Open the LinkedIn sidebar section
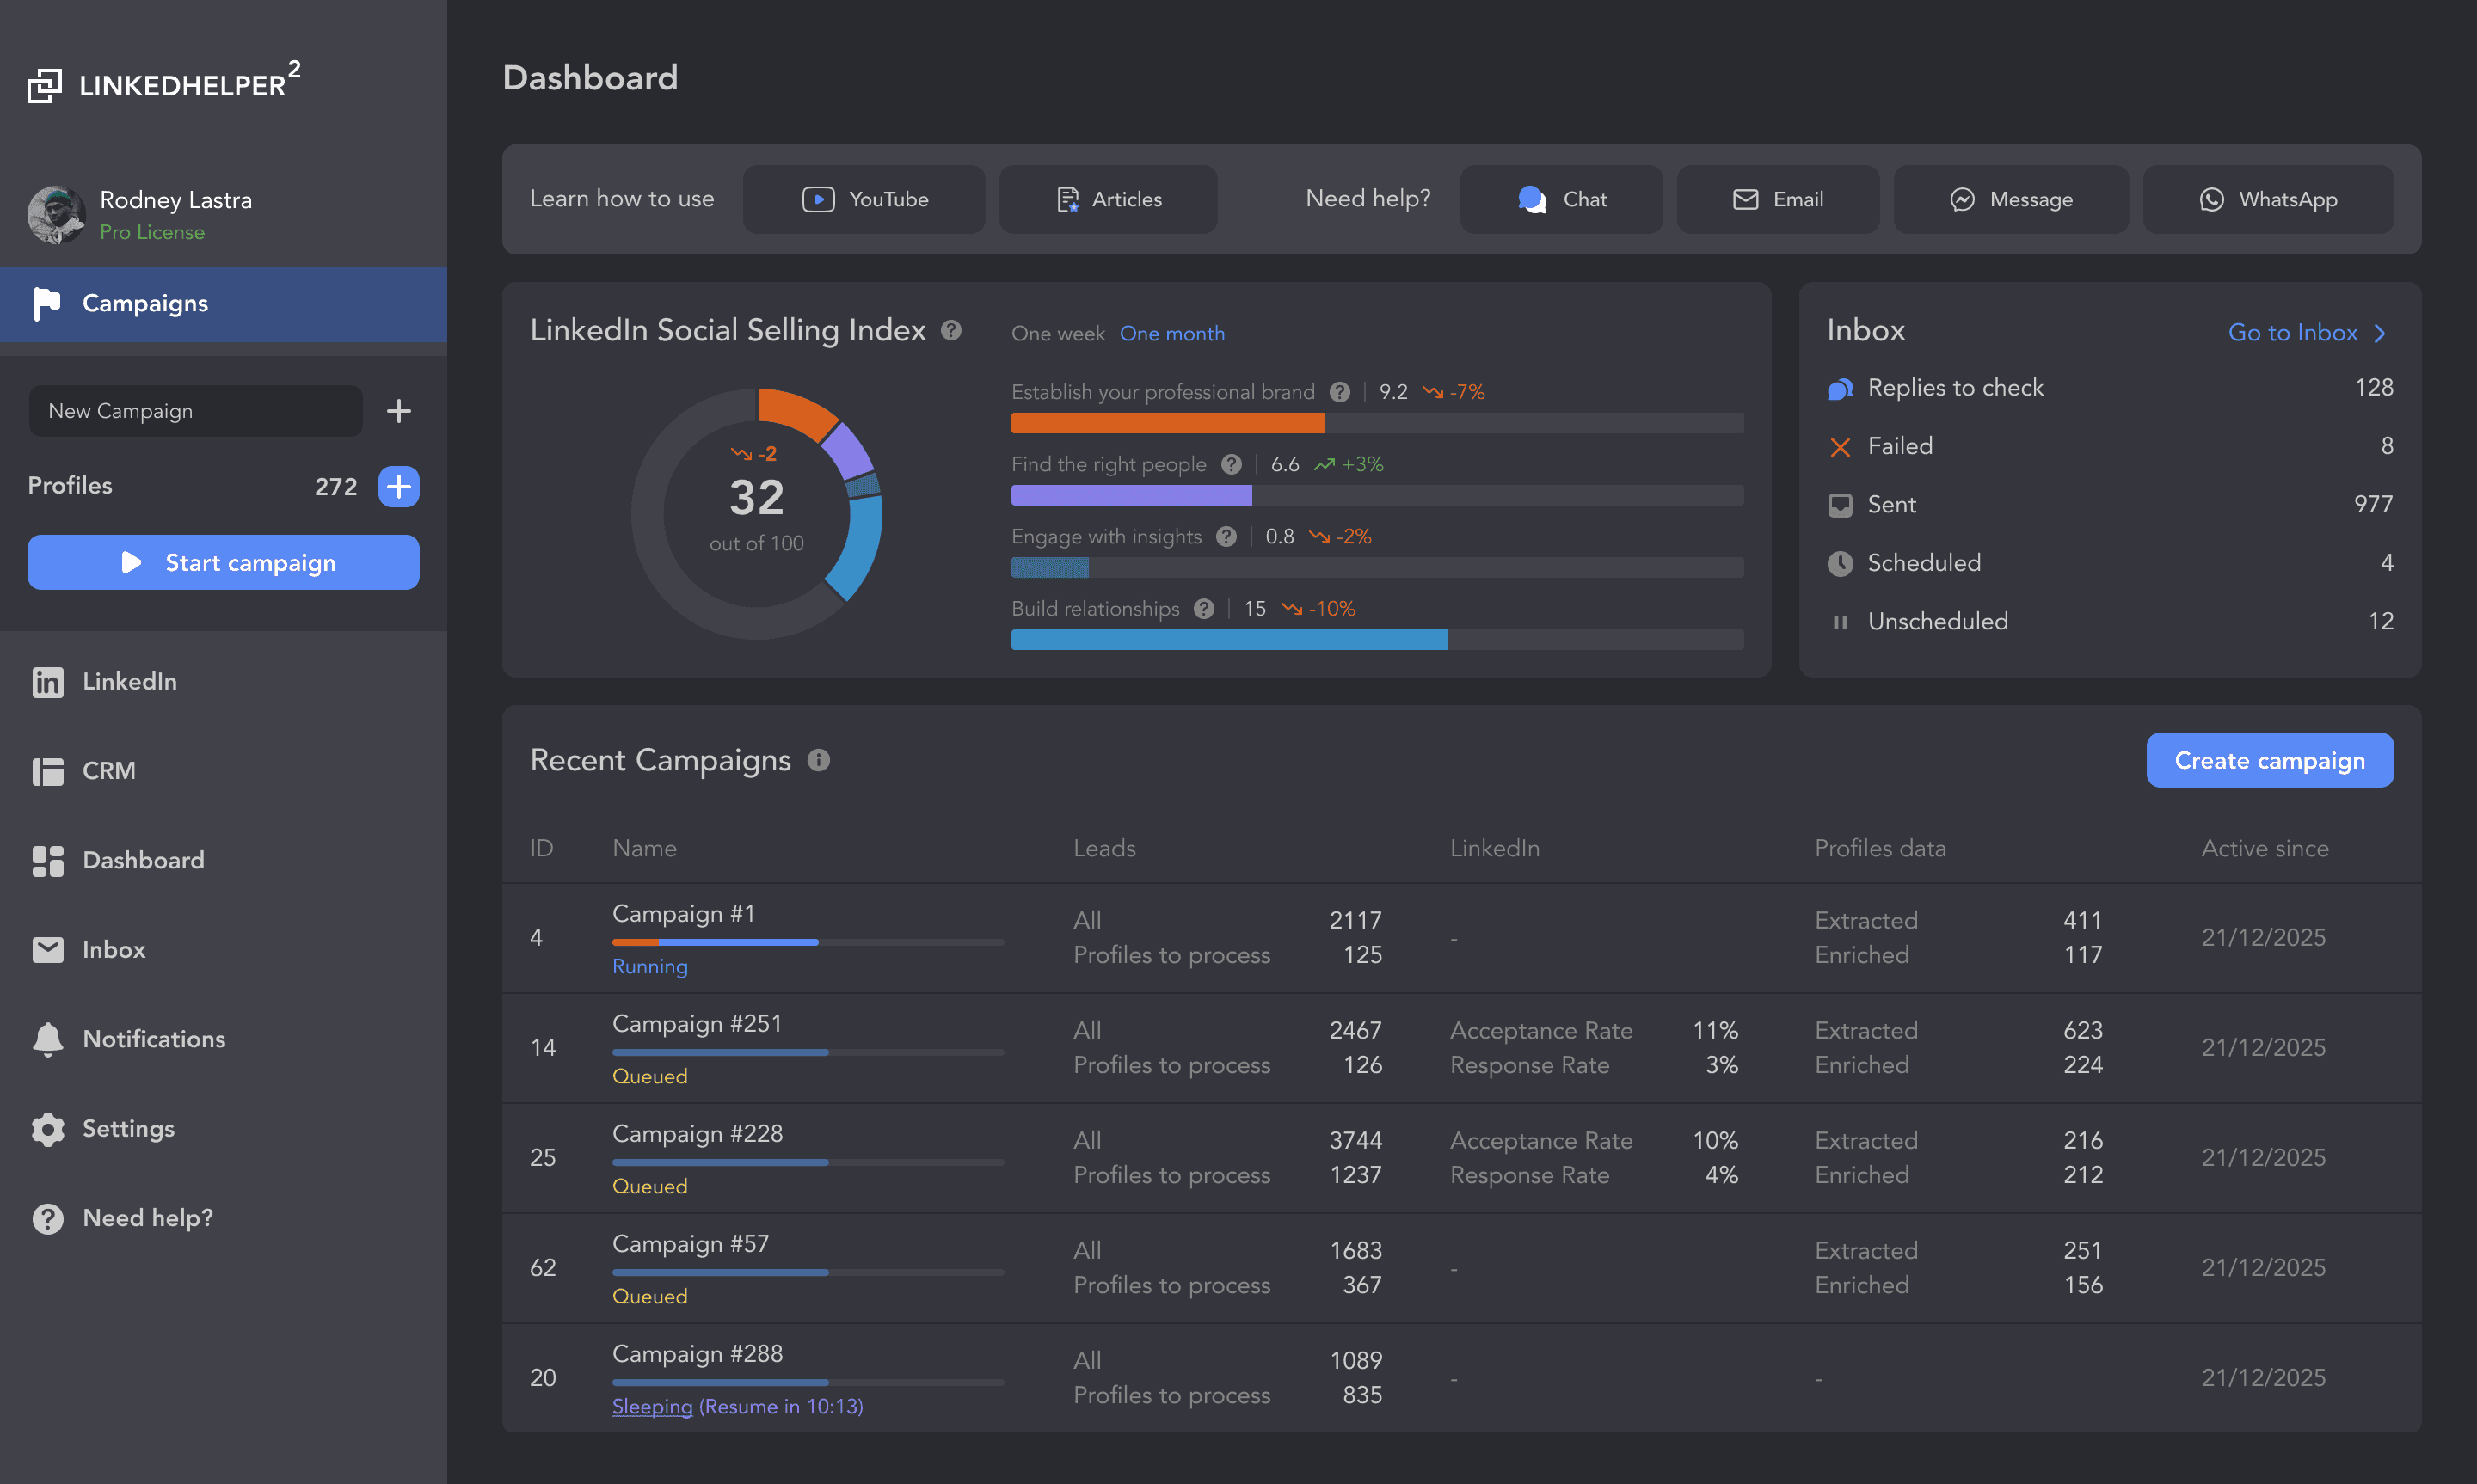Image resolution: width=2477 pixels, height=1484 pixels. click(128, 681)
